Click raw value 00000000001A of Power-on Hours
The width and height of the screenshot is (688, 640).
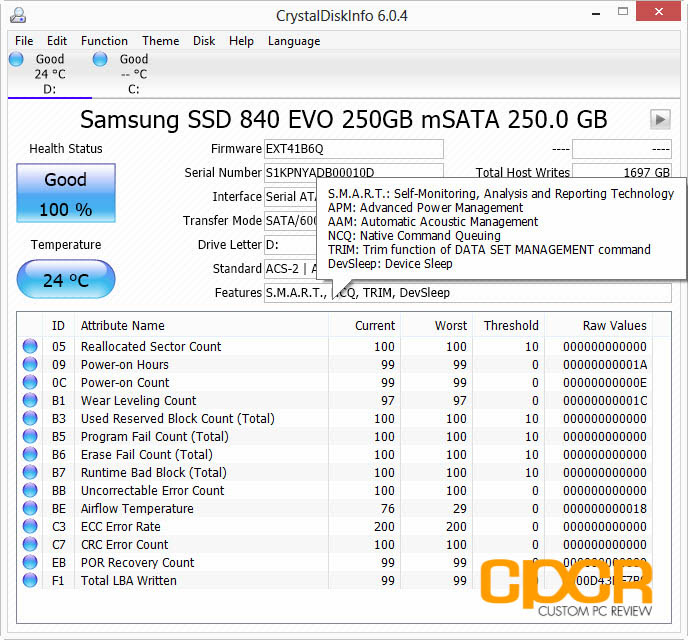(605, 365)
